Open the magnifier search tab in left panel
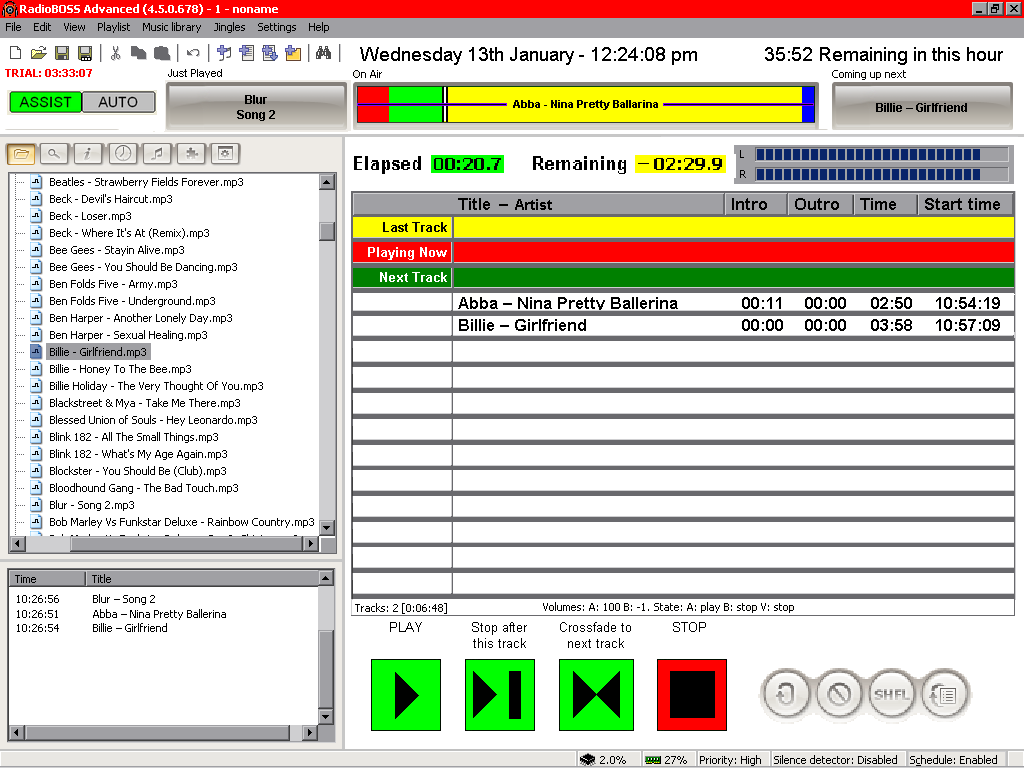This screenshot has width=1024, height=768. (x=54, y=153)
